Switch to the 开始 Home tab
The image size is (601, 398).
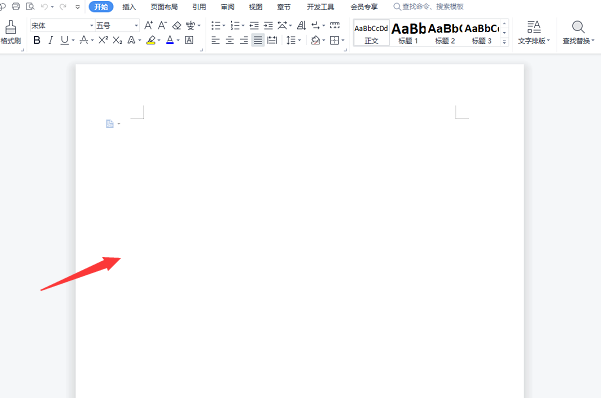(101, 7)
